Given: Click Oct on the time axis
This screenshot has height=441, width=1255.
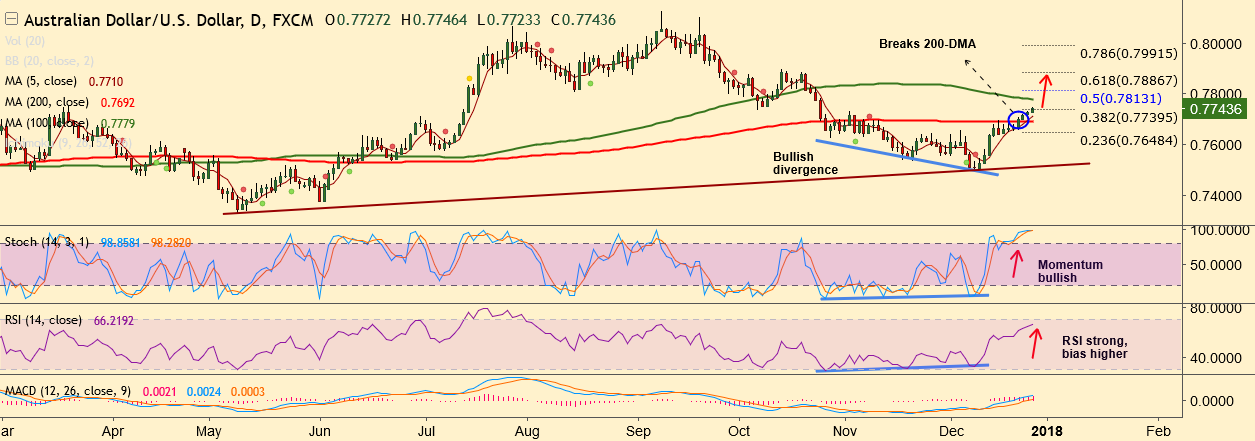Looking at the screenshot, I should point(739,429).
